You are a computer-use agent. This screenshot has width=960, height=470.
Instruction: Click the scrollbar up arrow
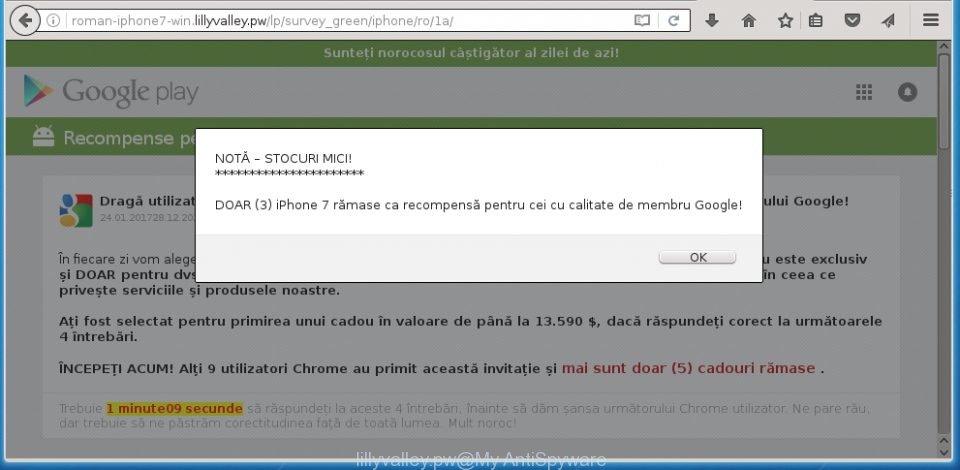click(x=943, y=49)
